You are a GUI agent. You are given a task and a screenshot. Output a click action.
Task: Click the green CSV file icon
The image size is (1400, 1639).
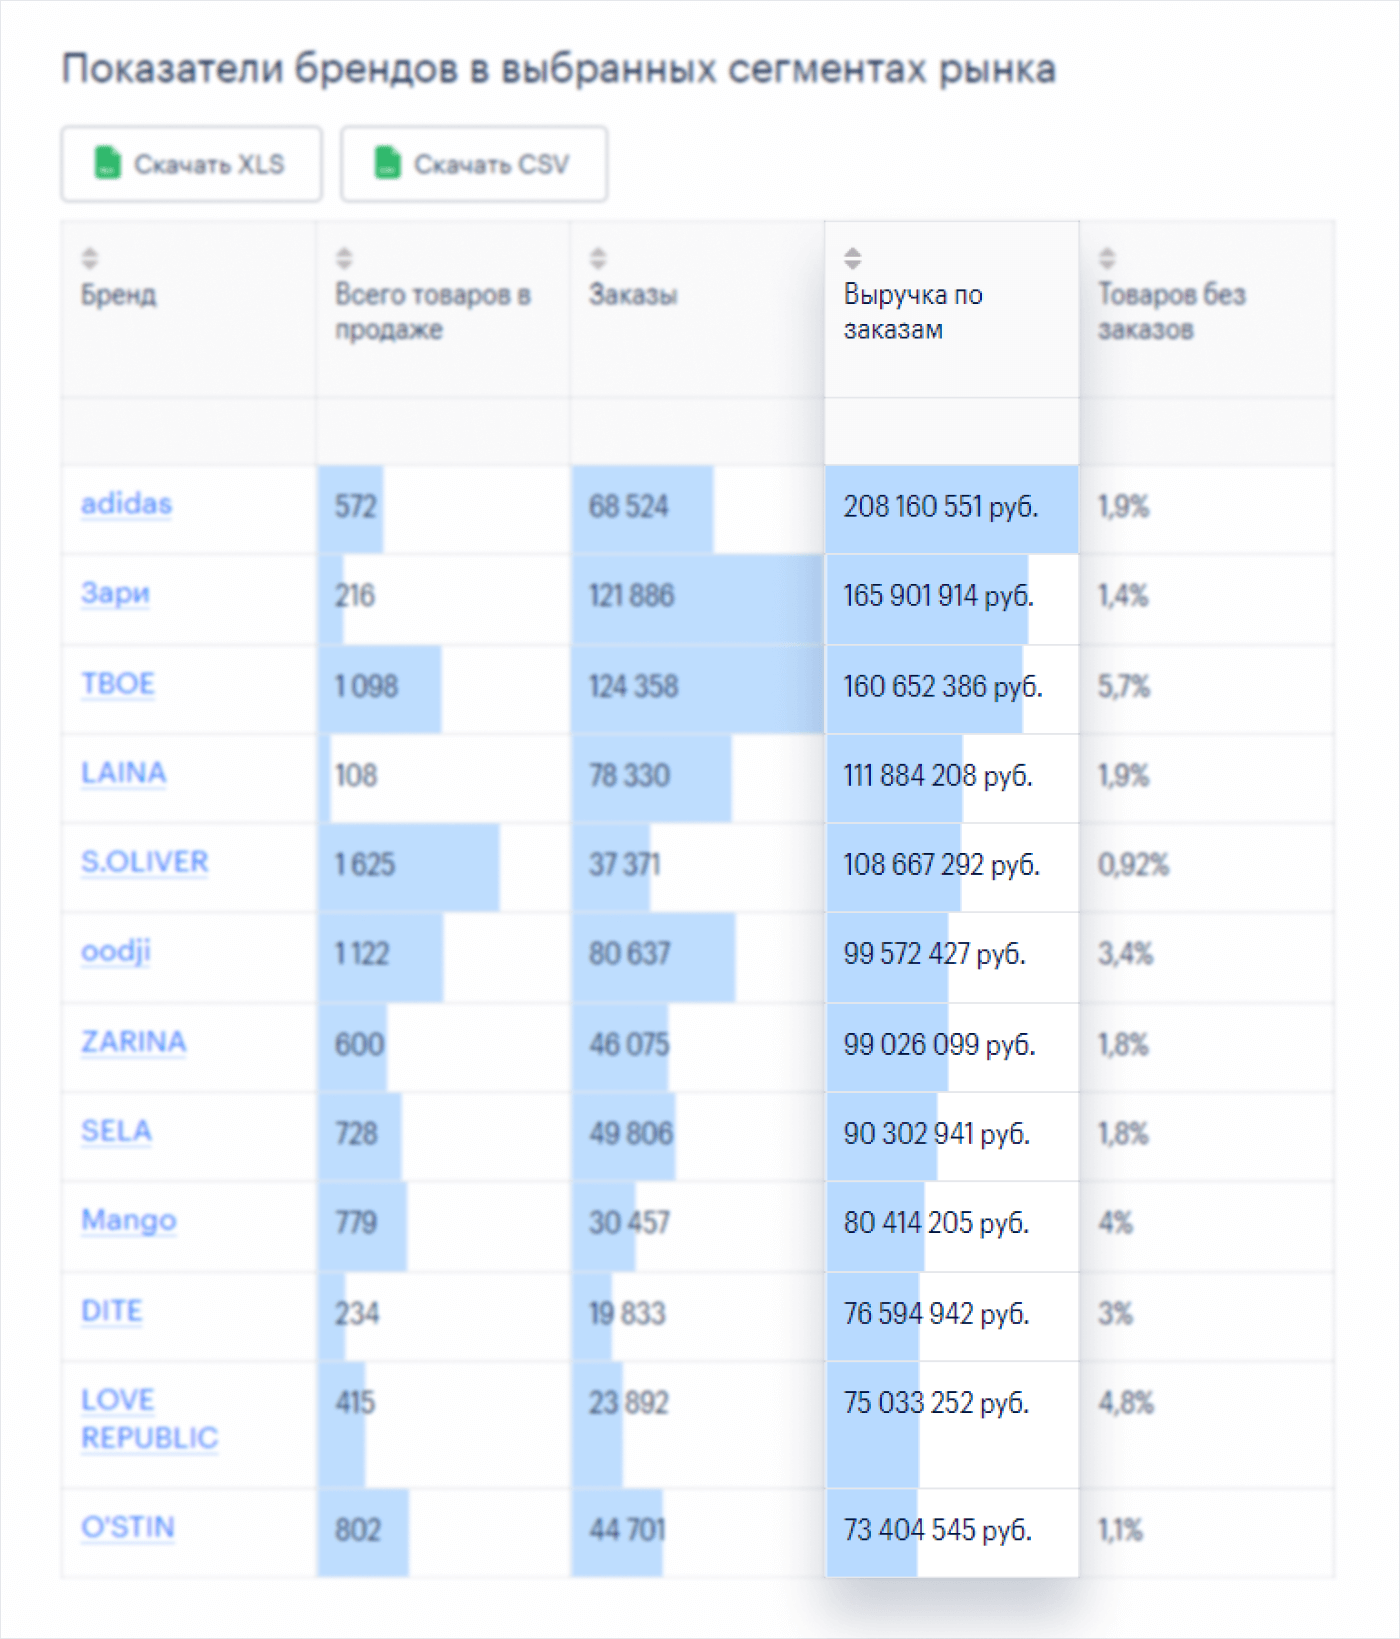coord(387,163)
